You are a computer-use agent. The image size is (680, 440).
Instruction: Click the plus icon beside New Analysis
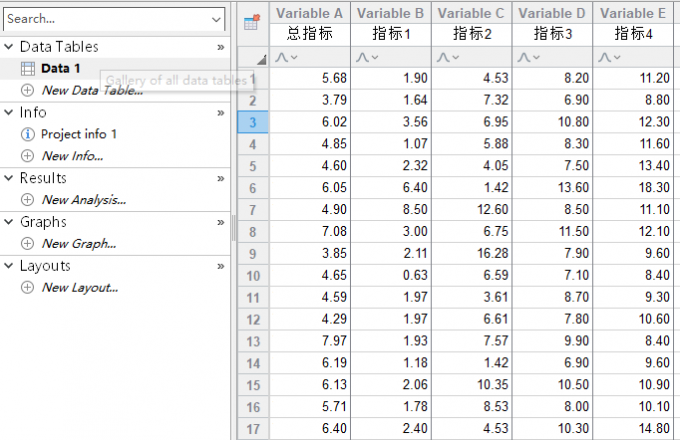click(27, 199)
